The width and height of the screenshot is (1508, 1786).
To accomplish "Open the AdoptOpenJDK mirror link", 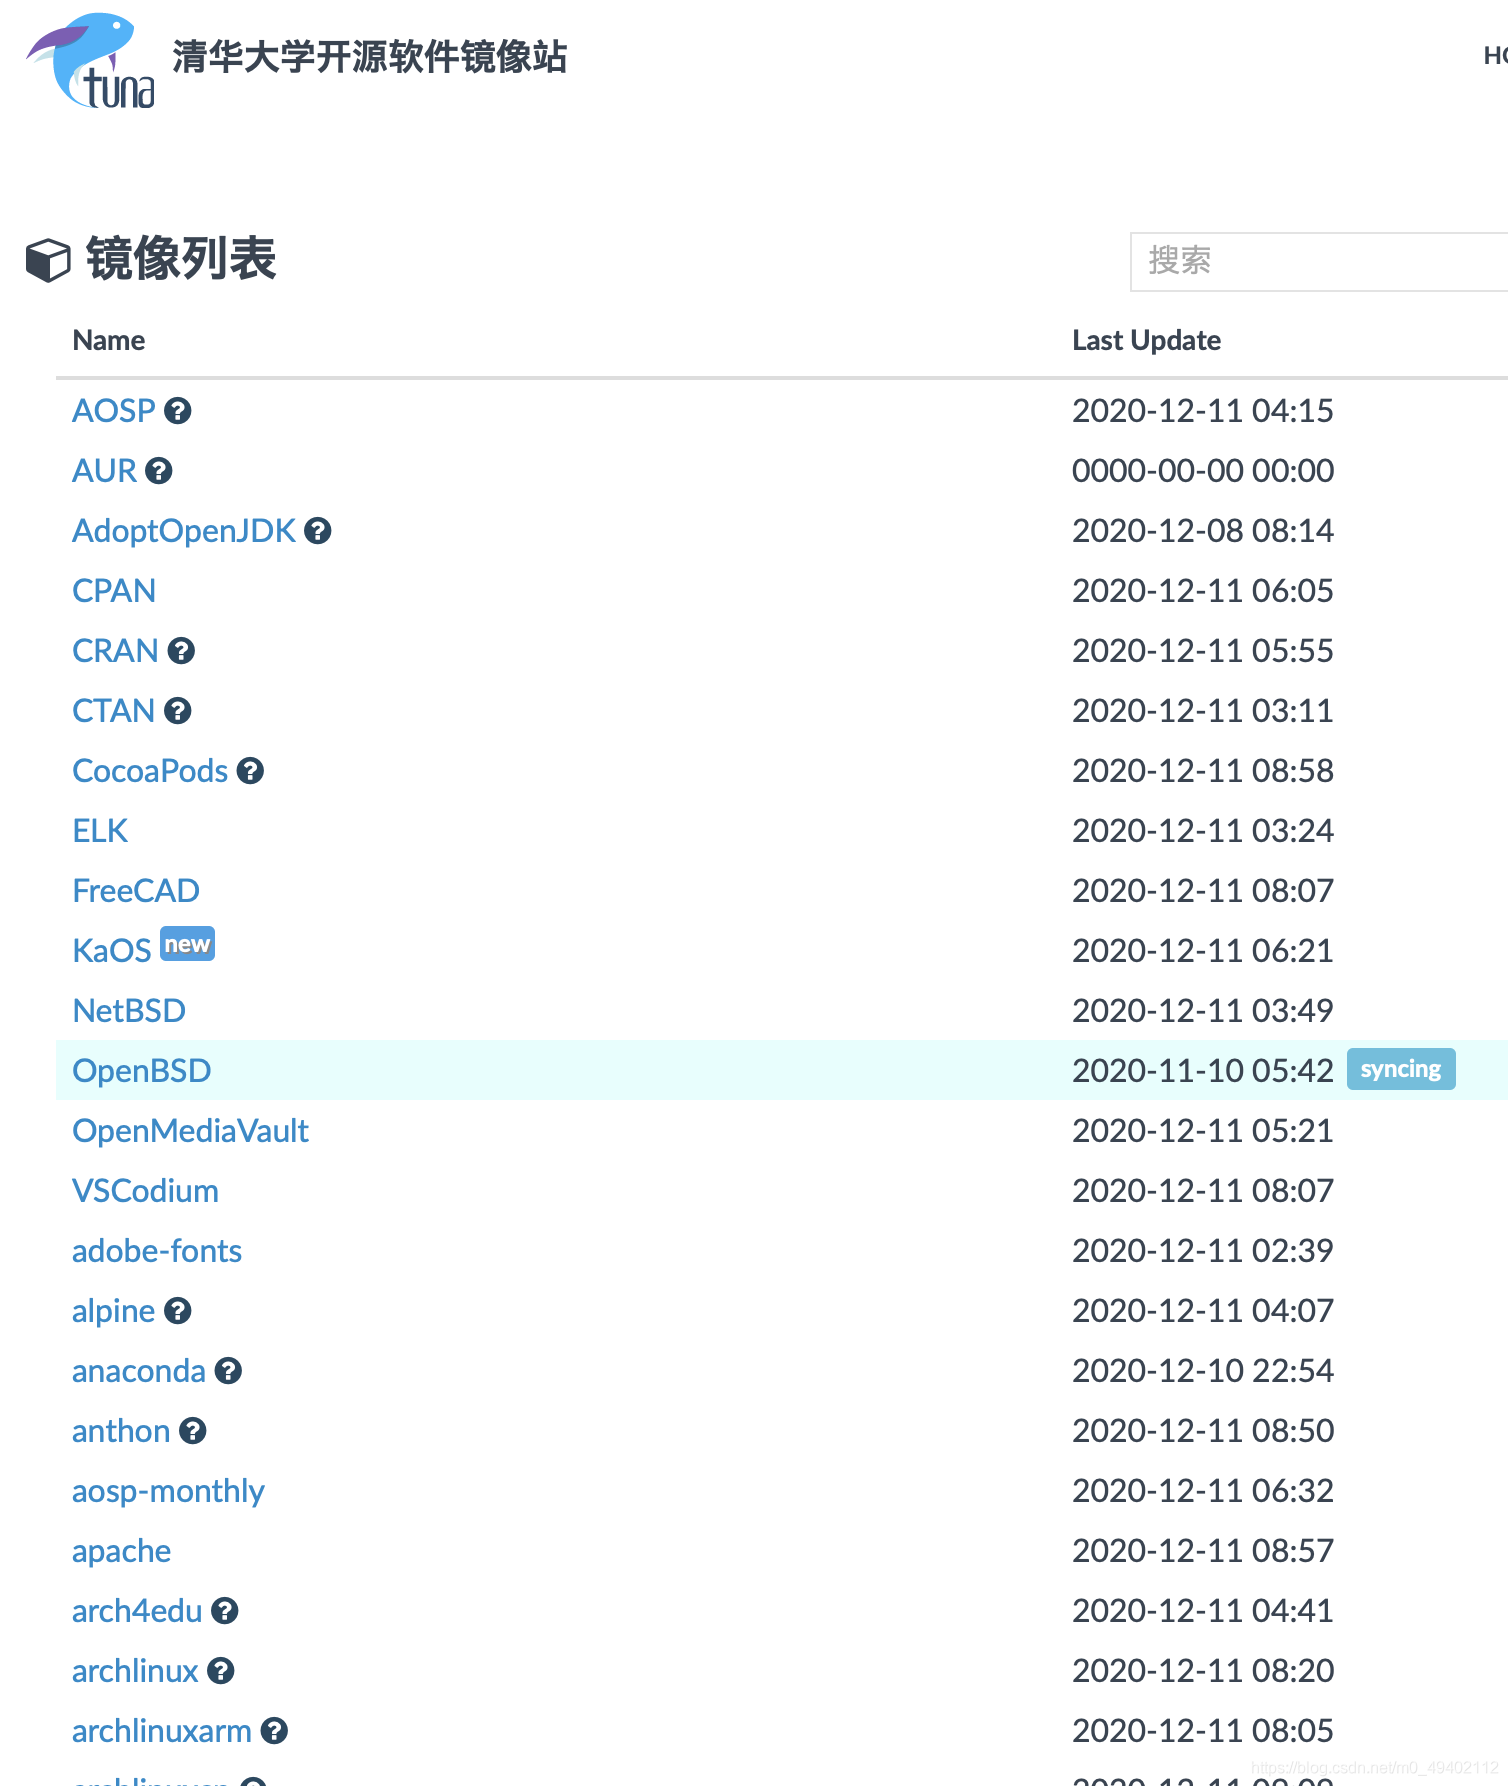I will [184, 531].
